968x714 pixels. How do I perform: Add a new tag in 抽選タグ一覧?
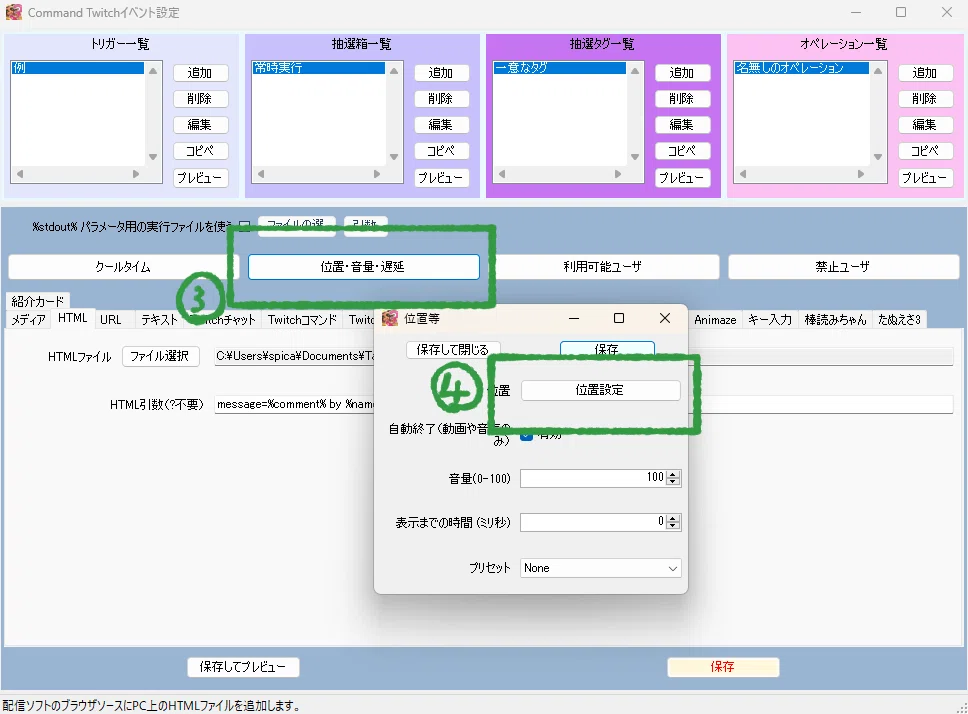[682, 73]
